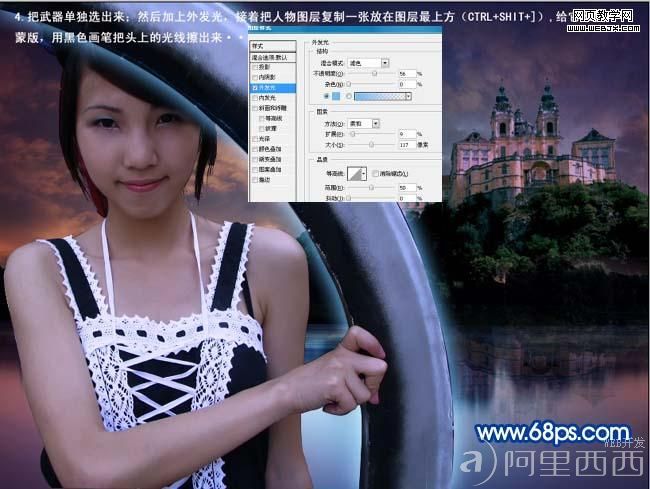Image resolution: width=650 pixels, height=489 pixels.
Task: Click the 不透明度 (Opacity) slider handle
Action: tap(375, 73)
